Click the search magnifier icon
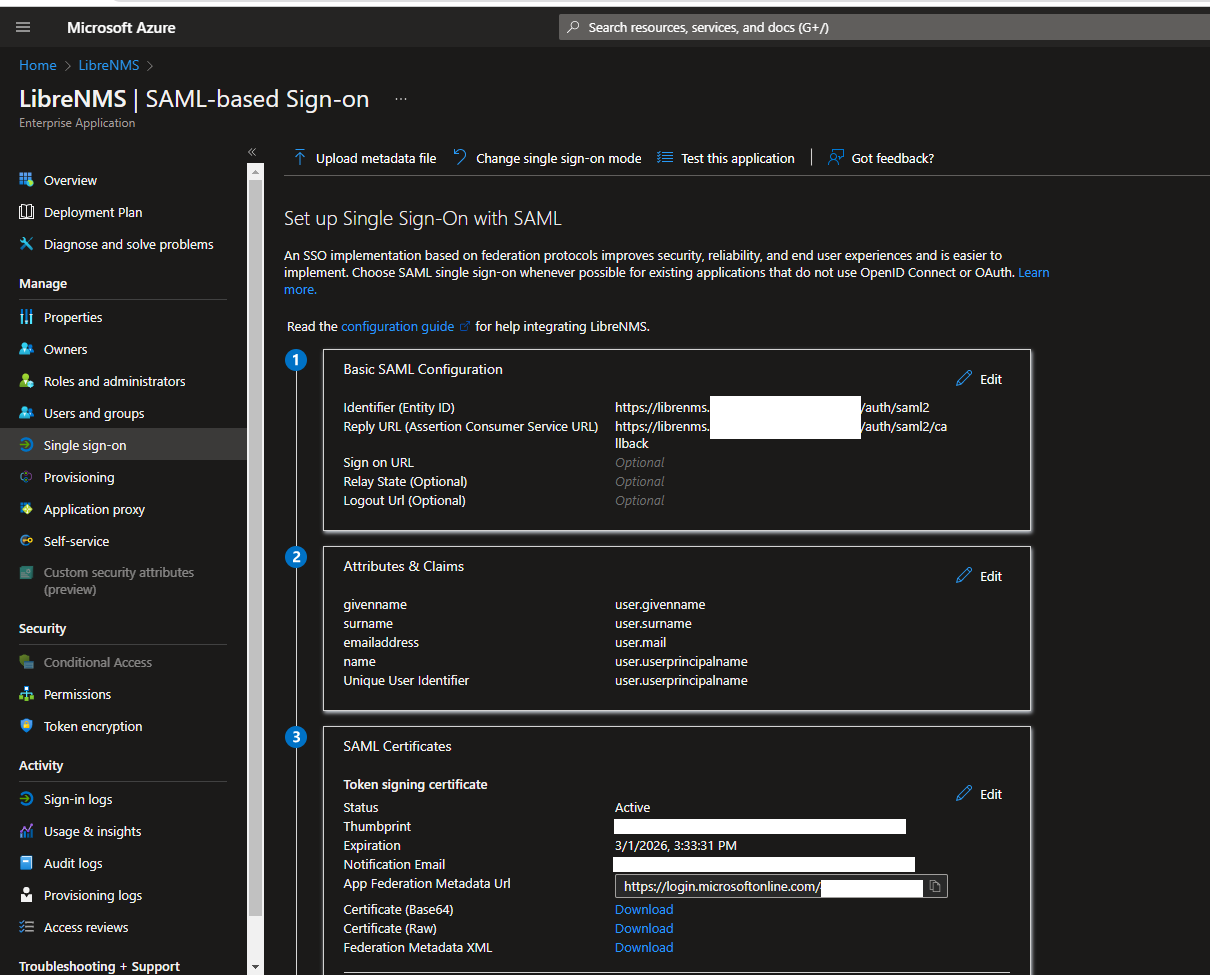 tap(573, 27)
